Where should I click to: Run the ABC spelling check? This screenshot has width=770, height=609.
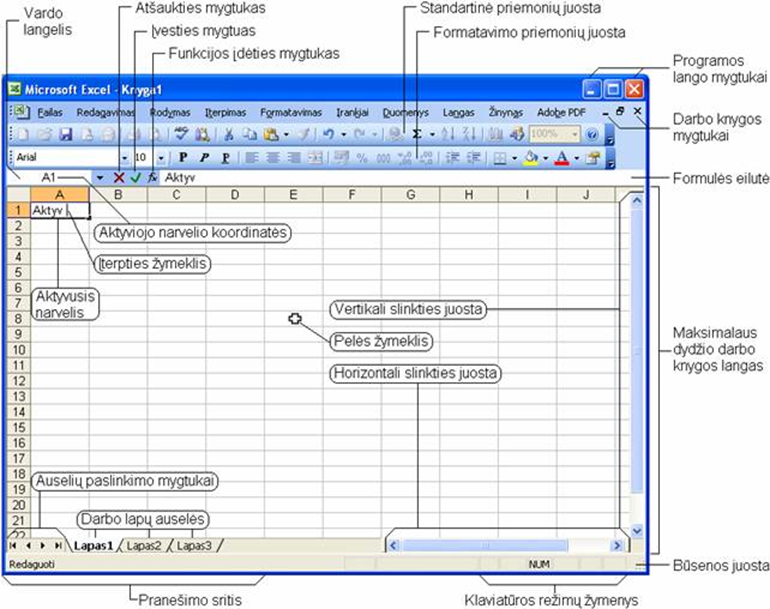point(181,133)
